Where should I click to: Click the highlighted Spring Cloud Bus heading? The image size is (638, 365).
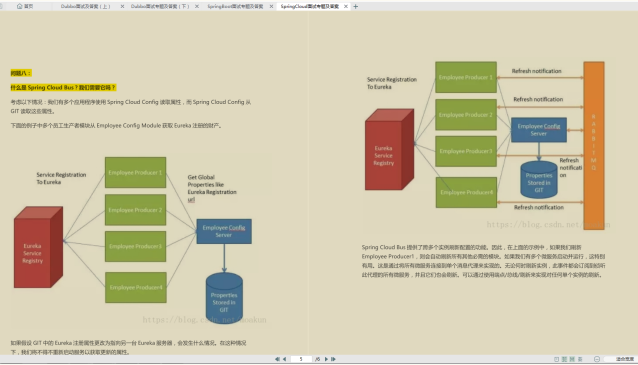(x=63, y=87)
